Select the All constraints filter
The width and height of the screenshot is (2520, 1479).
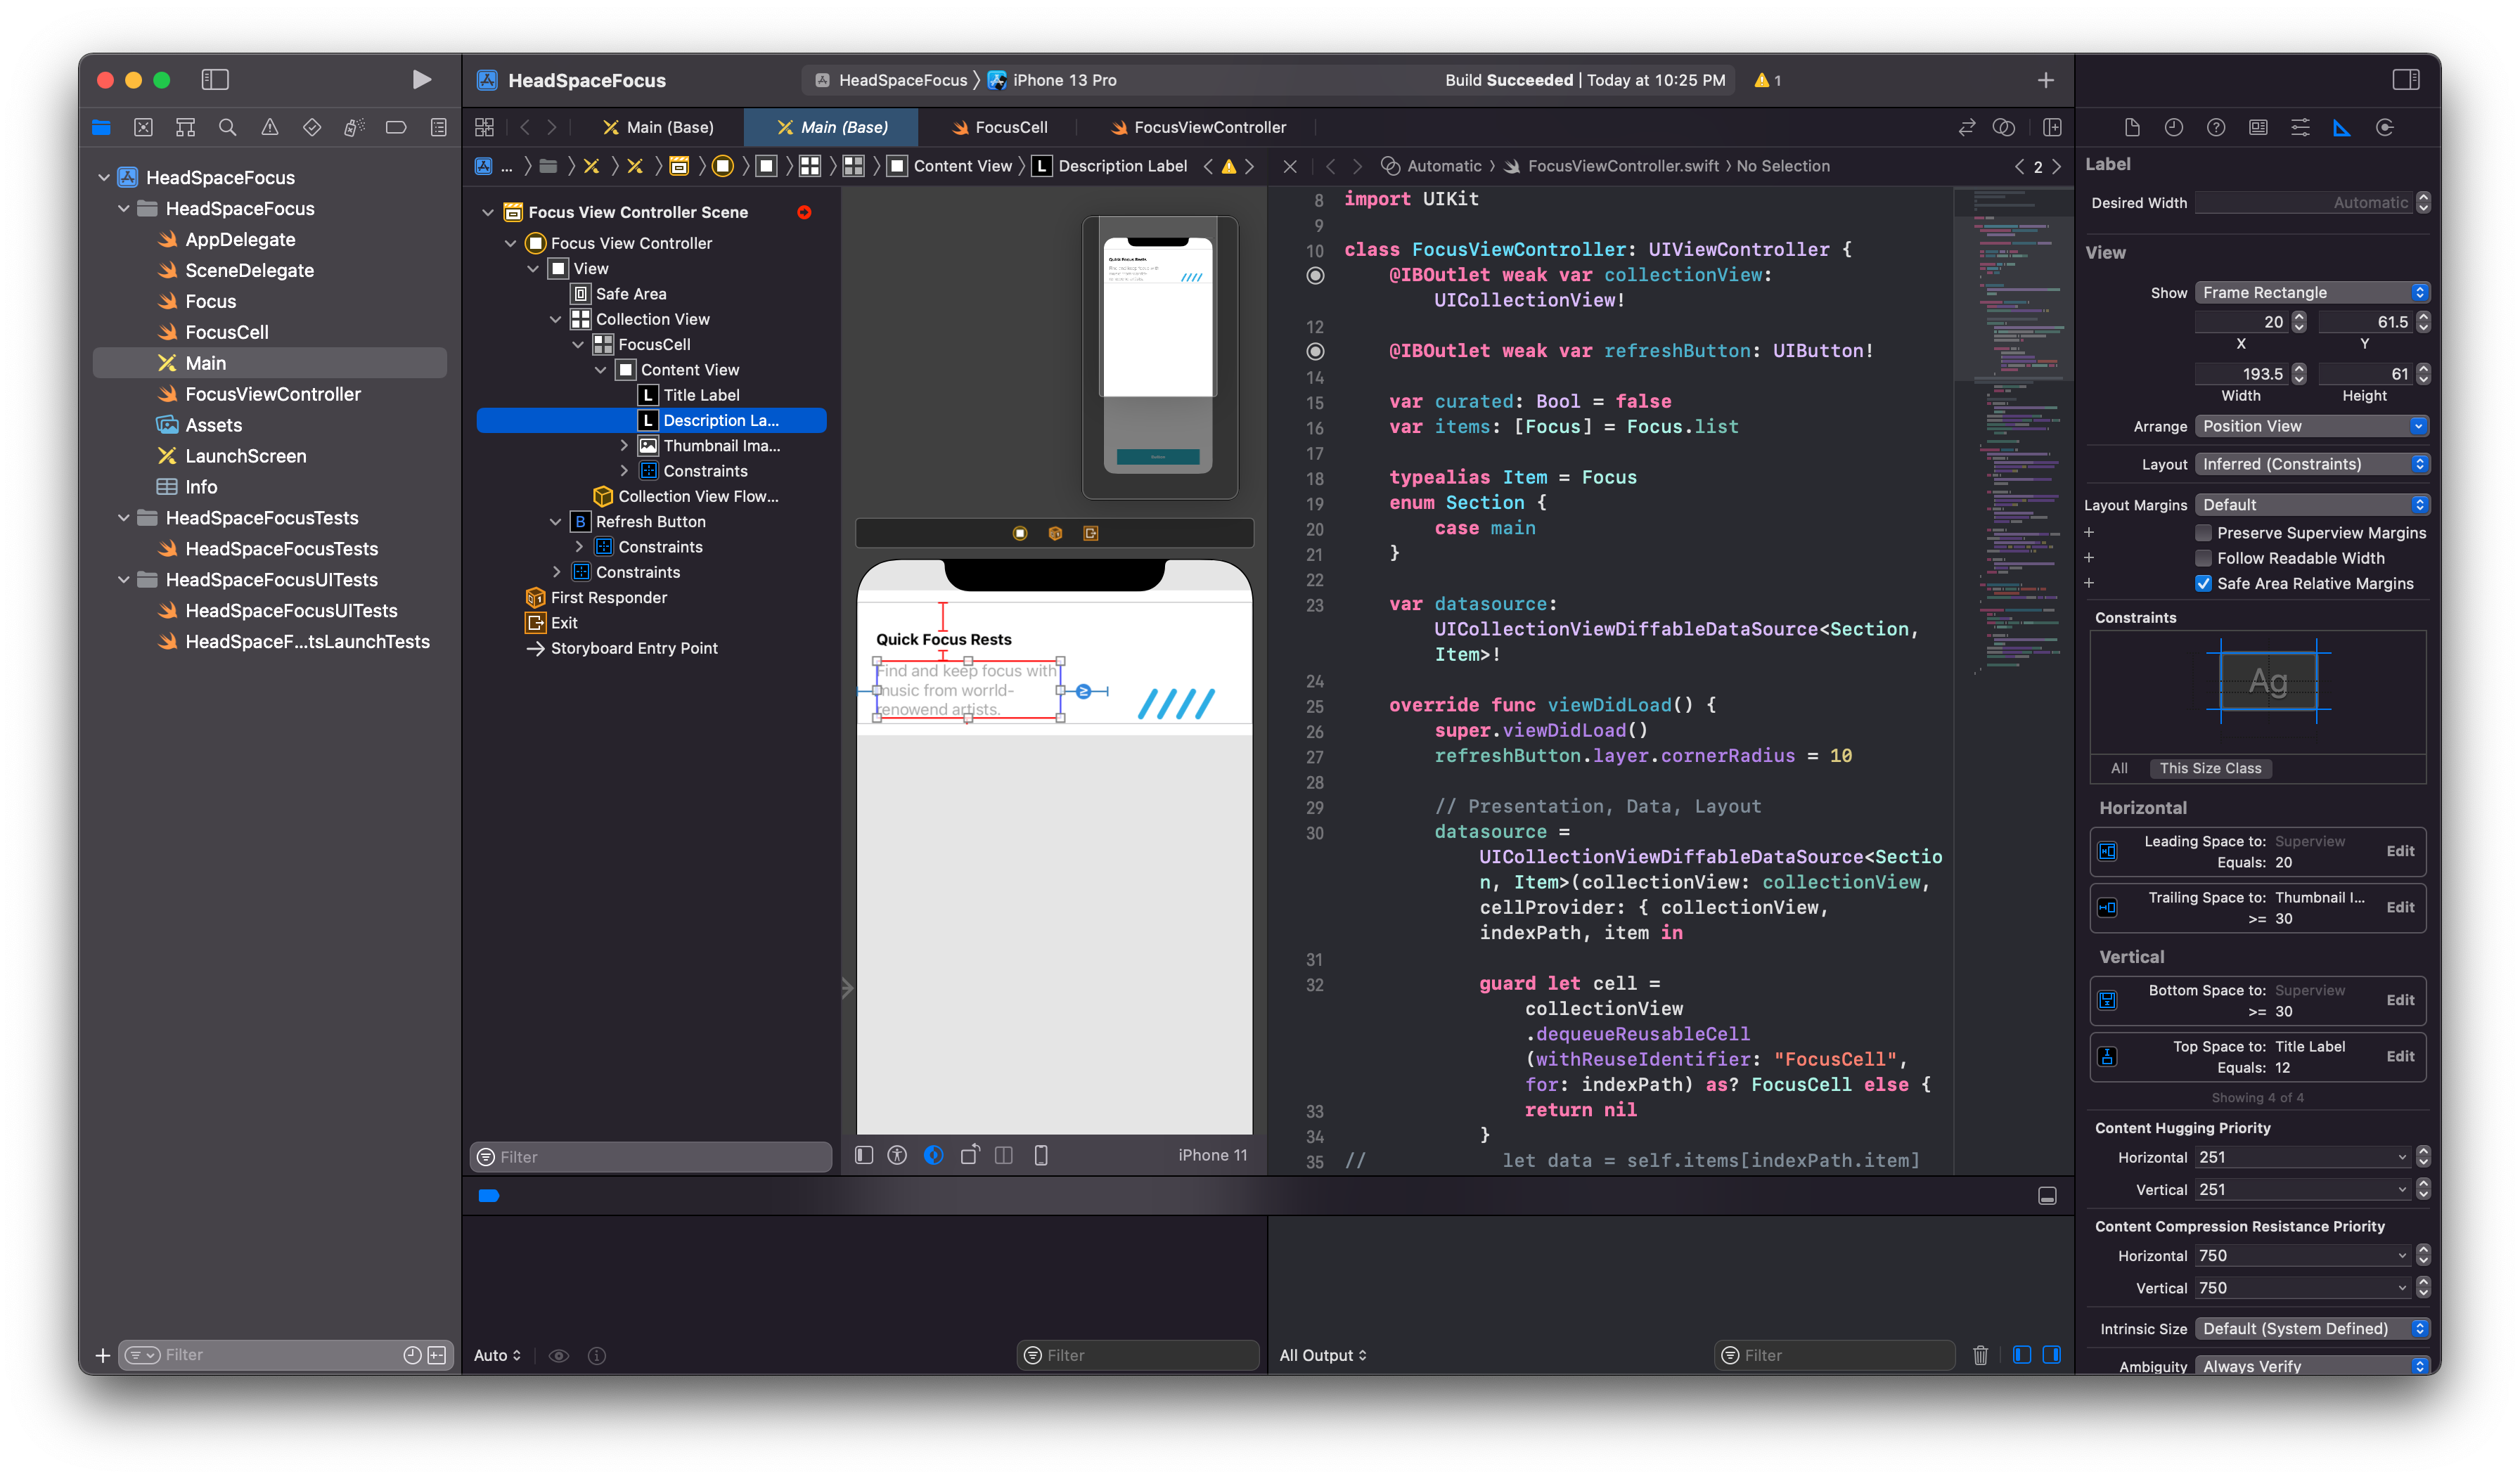tap(2118, 768)
